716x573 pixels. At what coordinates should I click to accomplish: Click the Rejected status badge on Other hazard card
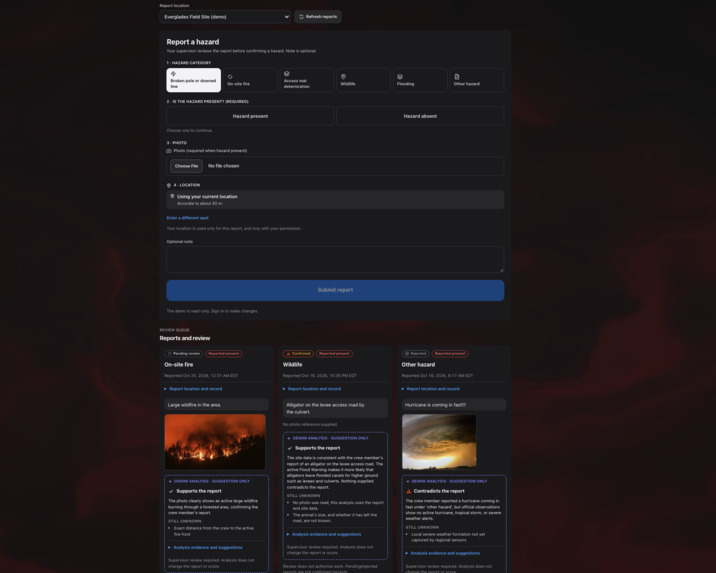(x=415, y=353)
